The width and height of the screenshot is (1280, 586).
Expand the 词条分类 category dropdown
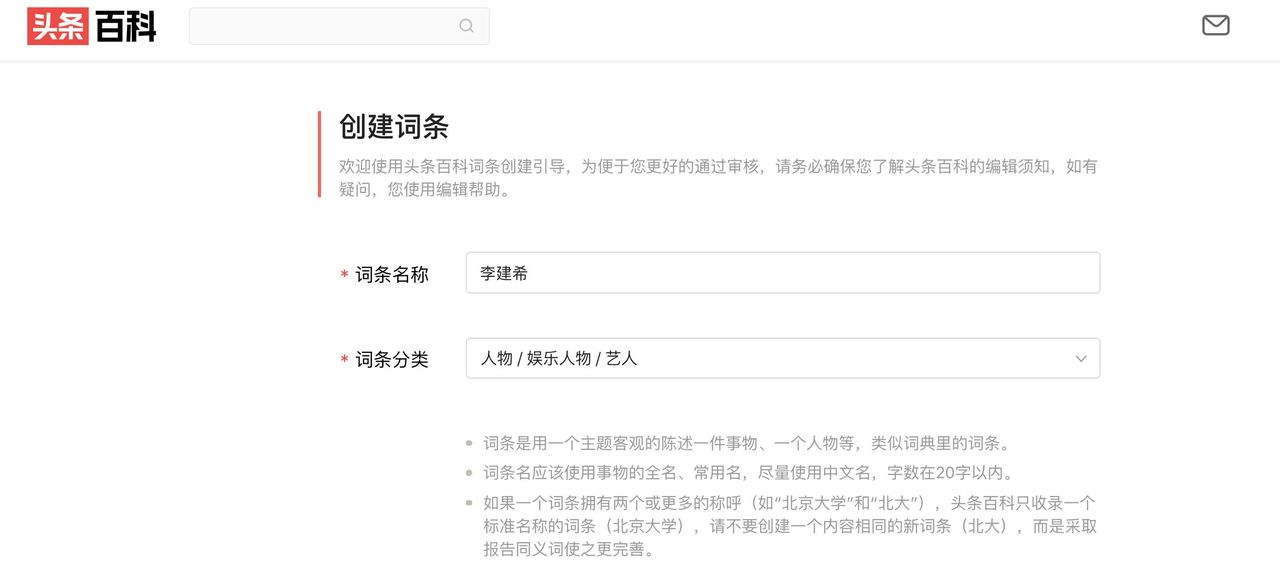783,357
